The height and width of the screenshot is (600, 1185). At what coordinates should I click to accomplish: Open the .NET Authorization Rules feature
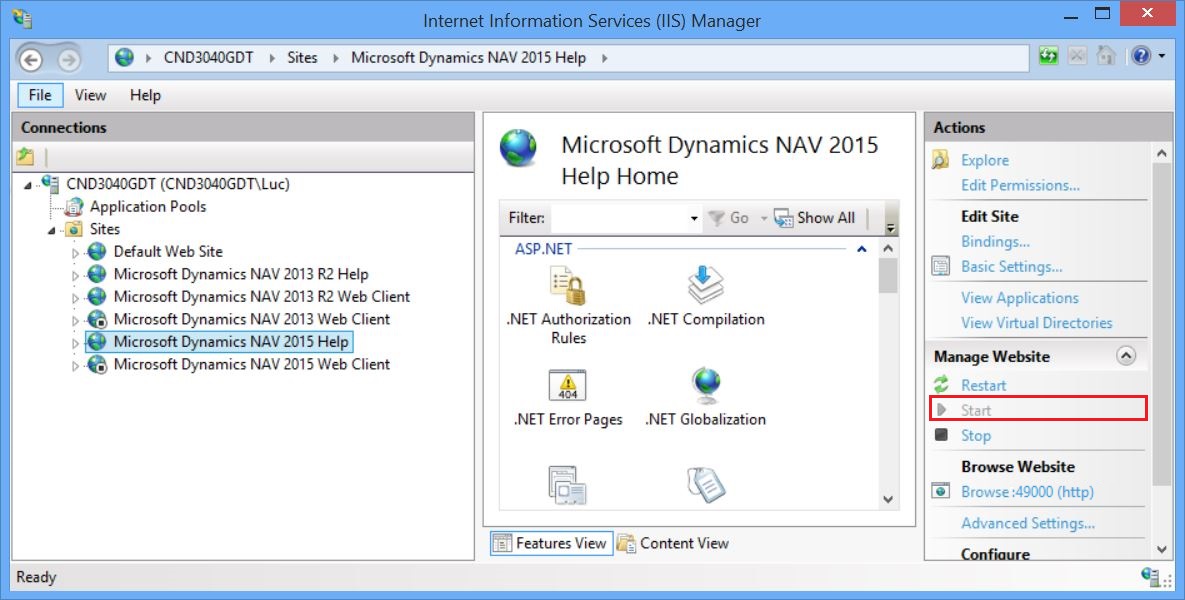pos(568,307)
